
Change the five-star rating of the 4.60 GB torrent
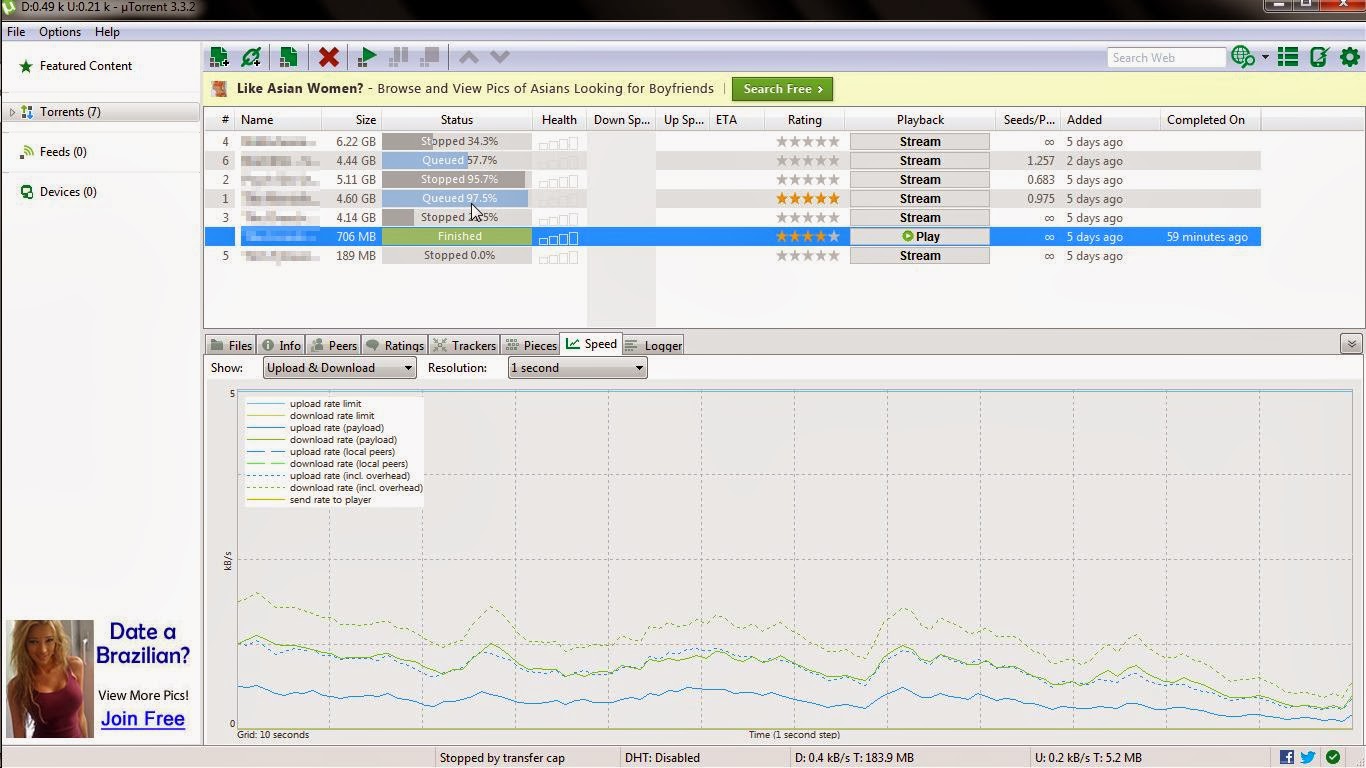pos(808,199)
